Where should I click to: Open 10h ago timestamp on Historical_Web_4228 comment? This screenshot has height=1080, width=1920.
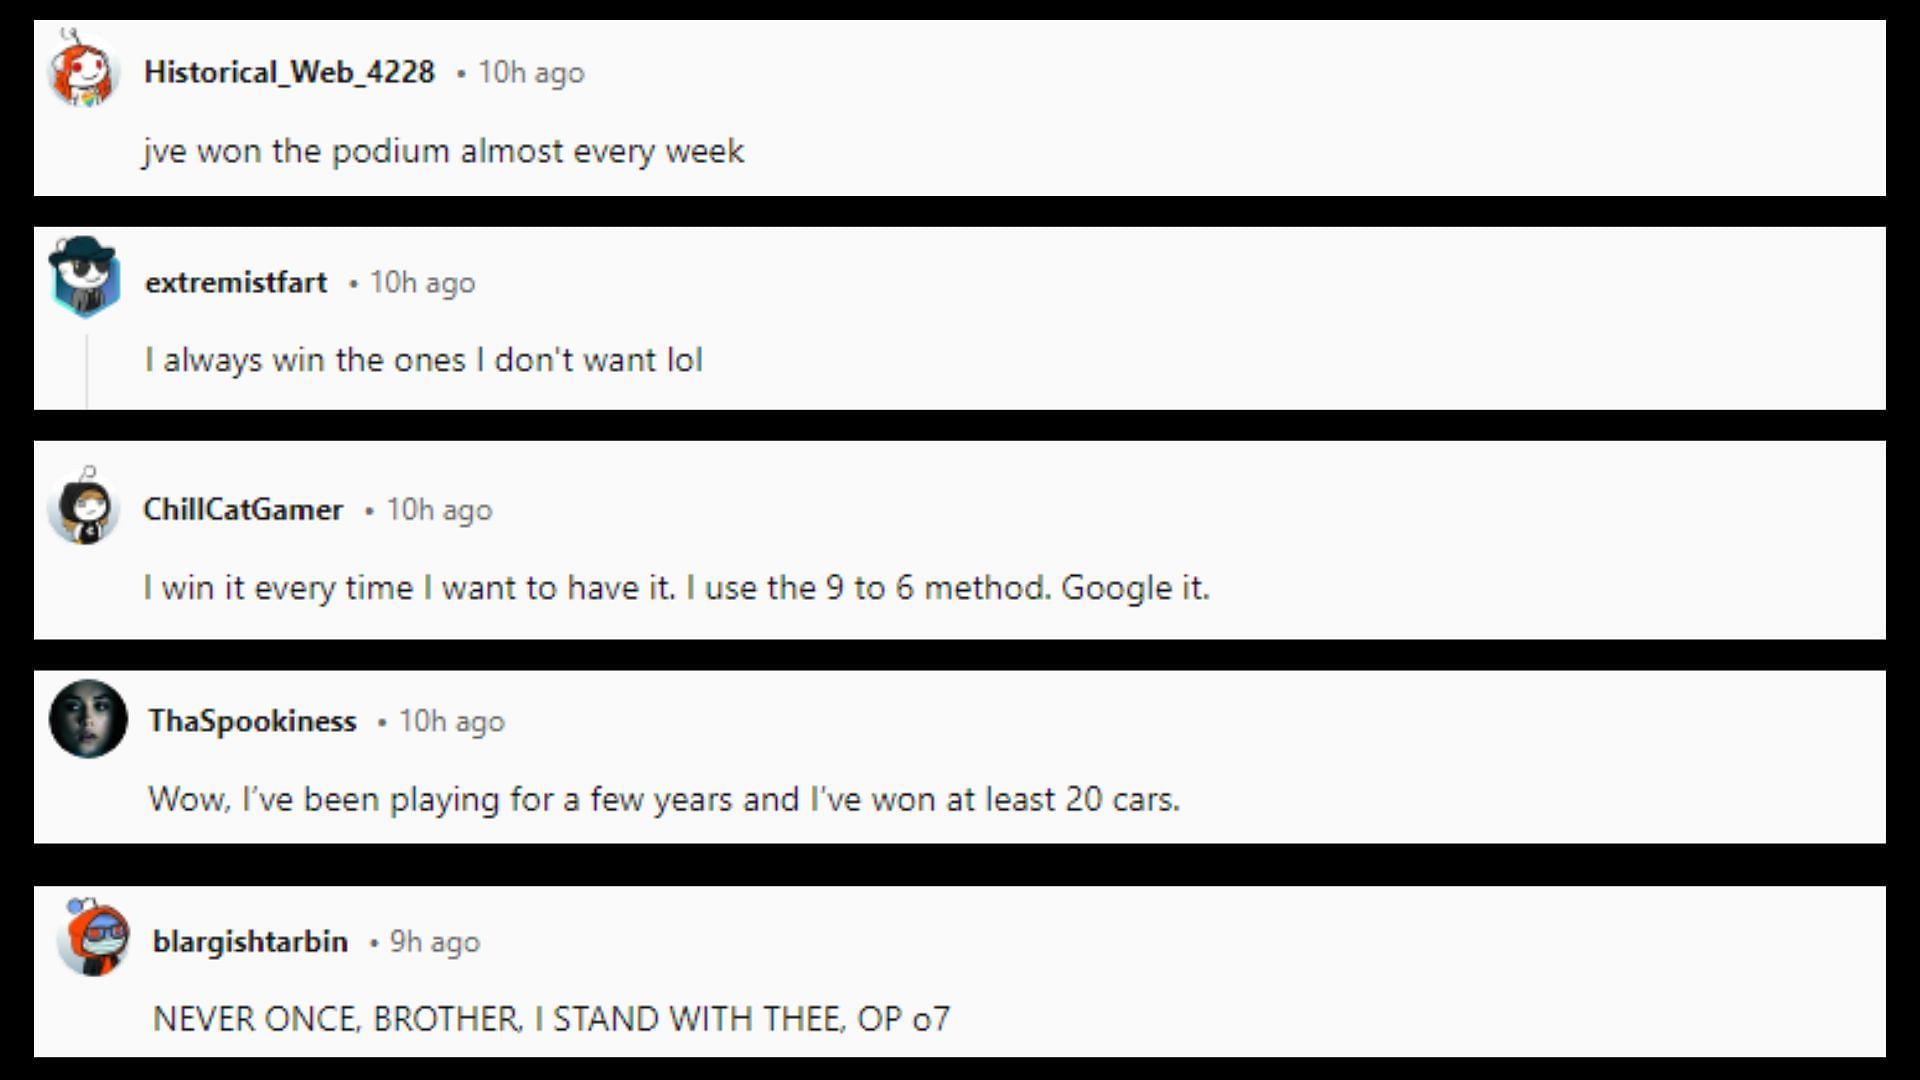[x=531, y=72]
